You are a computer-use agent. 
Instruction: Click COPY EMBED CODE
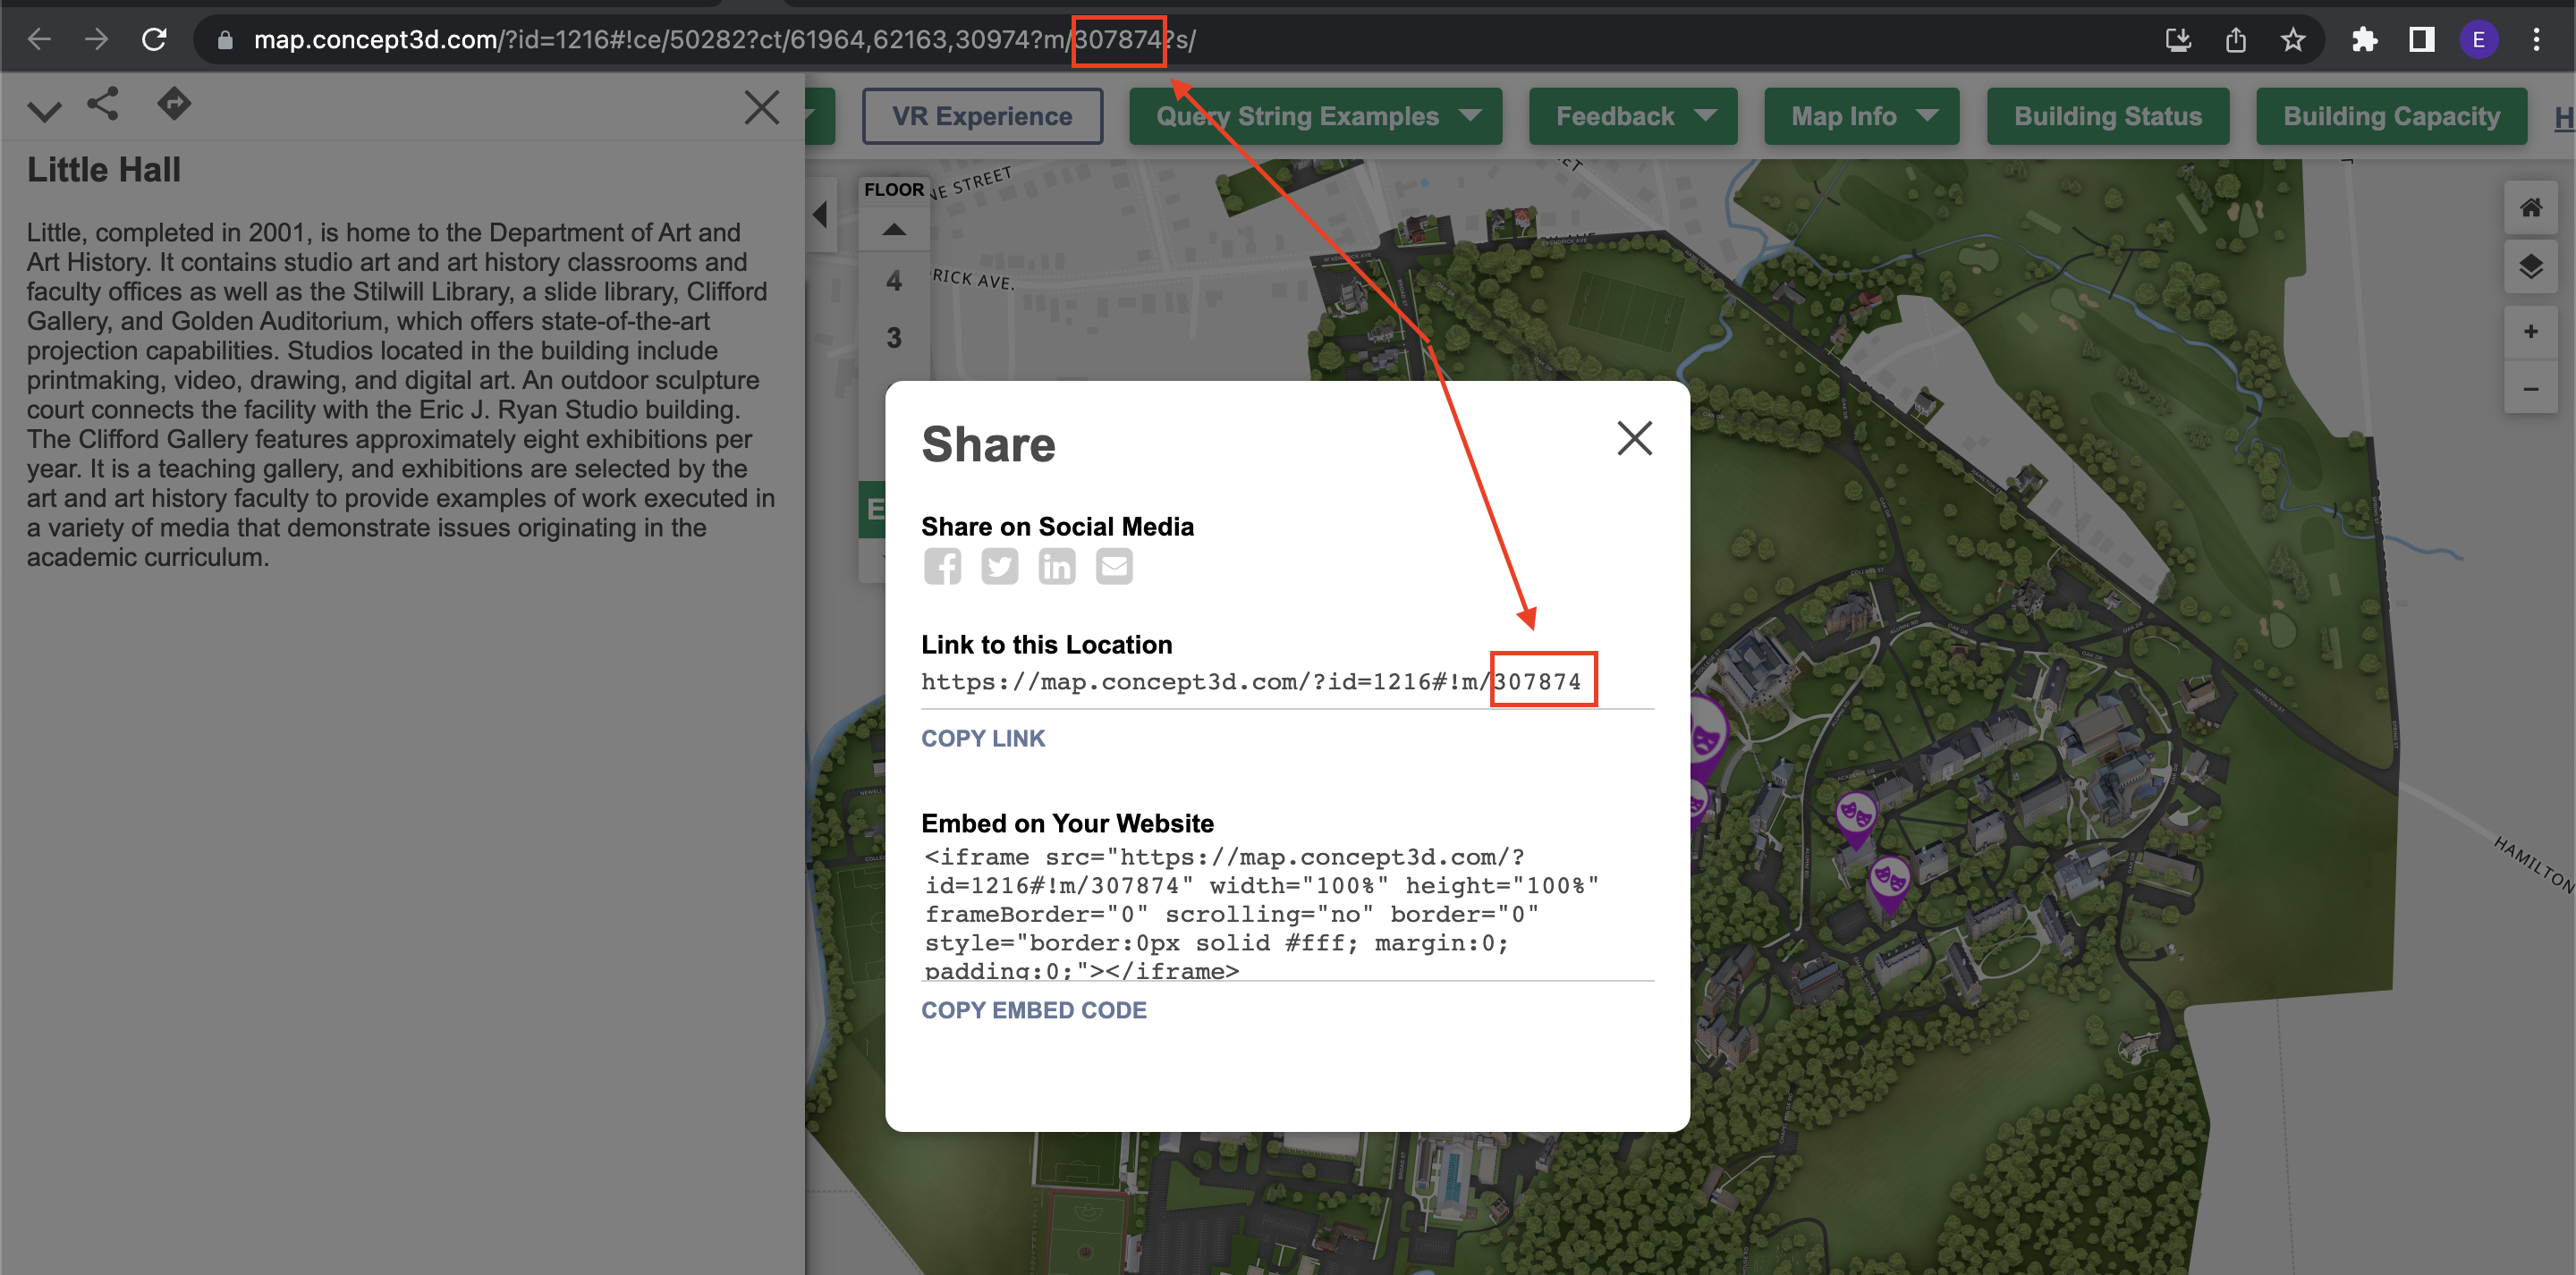(x=1033, y=1011)
